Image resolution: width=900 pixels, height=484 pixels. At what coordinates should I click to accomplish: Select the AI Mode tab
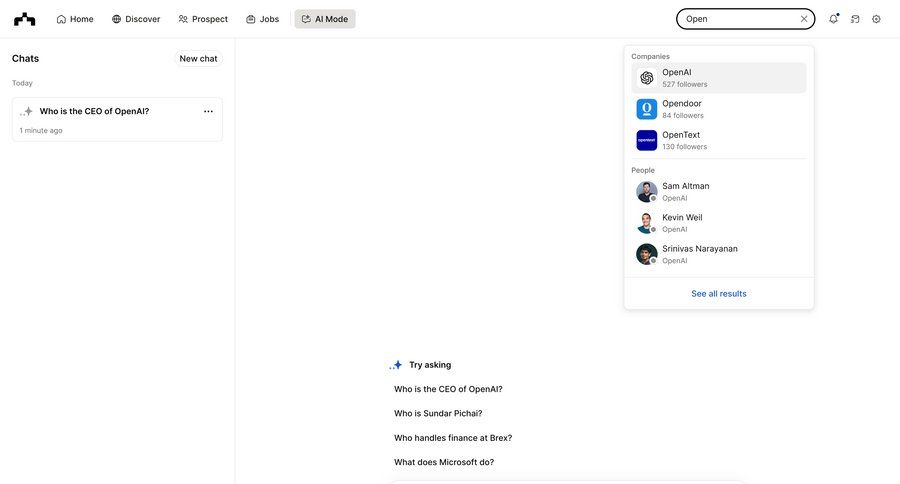(325, 19)
